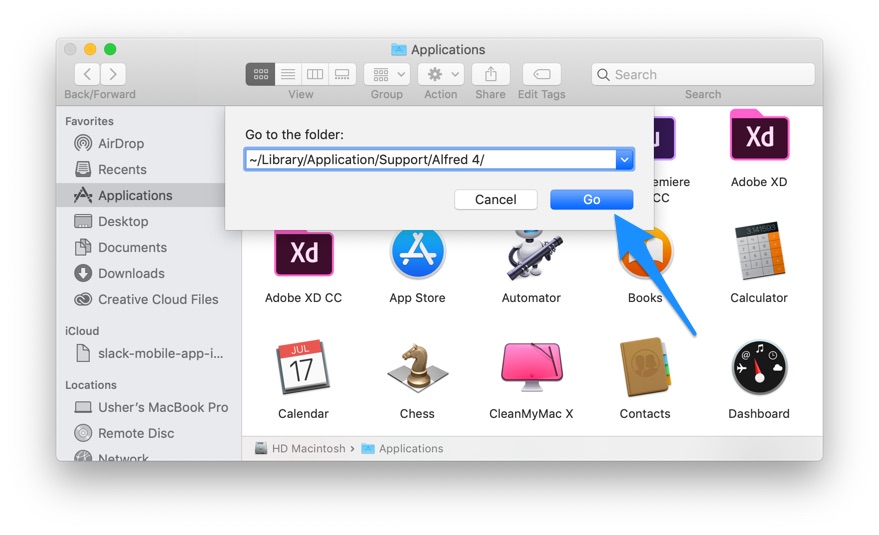This screenshot has height=535, width=879.
Task: Switch to list view
Action: pos(288,74)
